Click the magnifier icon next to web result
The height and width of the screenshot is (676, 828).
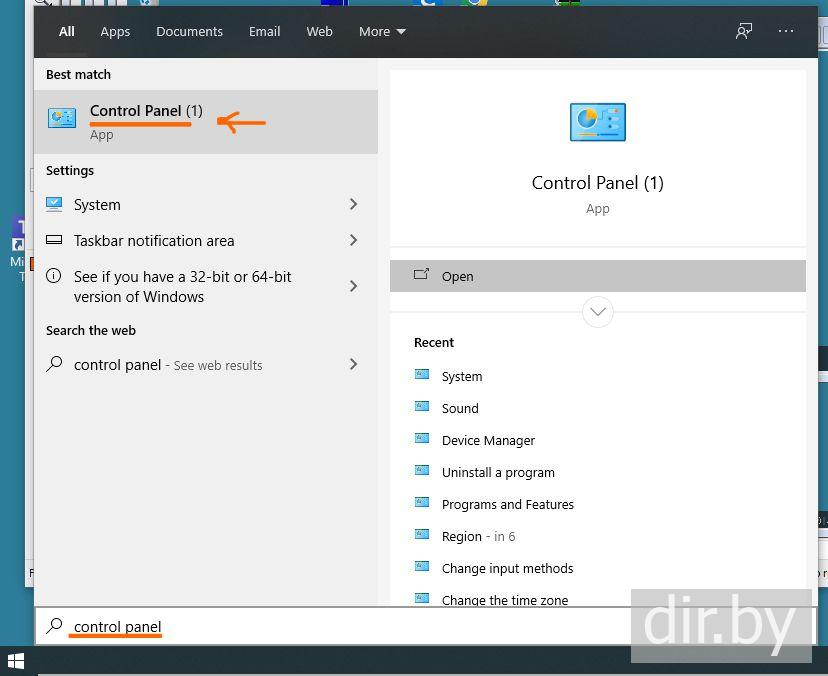(x=54, y=364)
